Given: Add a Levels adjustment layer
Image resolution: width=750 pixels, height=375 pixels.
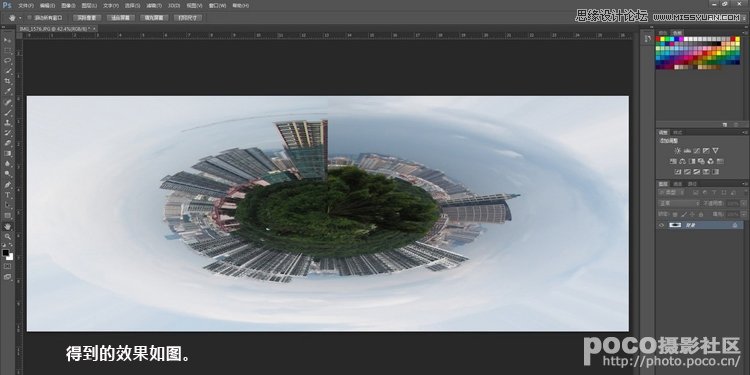Looking at the screenshot, I should pos(687,151).
